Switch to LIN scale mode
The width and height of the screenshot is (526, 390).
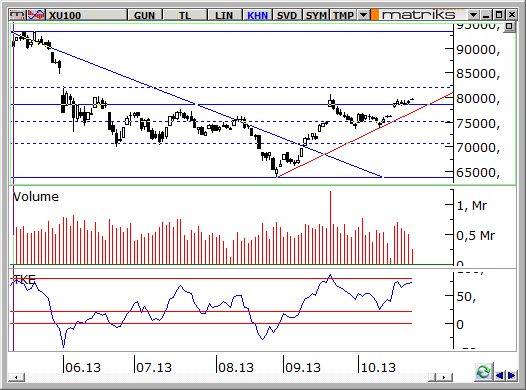224,15
